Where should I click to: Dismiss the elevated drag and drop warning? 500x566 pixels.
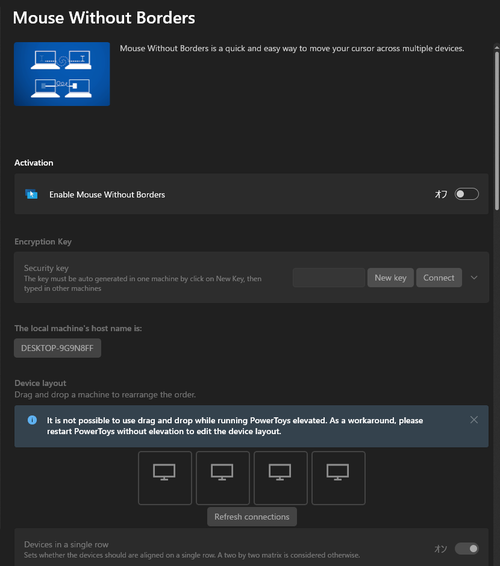[x=474, y=420]
